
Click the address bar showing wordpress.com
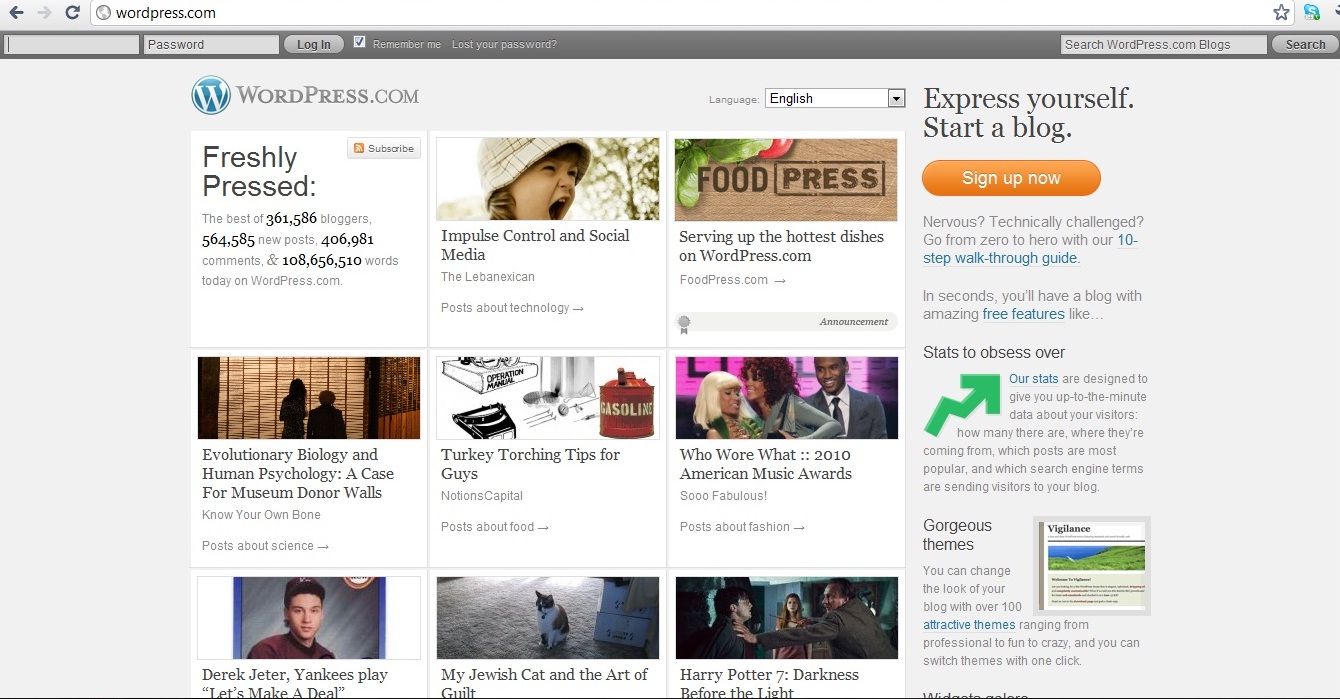(x=680, y=13)
